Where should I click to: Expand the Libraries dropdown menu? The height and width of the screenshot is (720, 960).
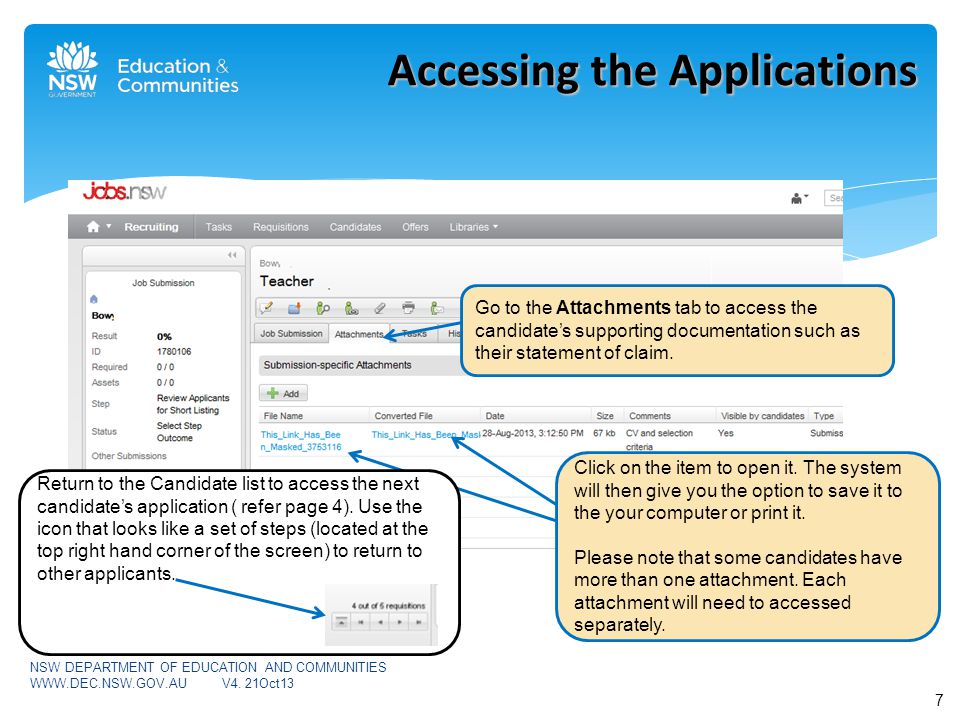[473, 227]
